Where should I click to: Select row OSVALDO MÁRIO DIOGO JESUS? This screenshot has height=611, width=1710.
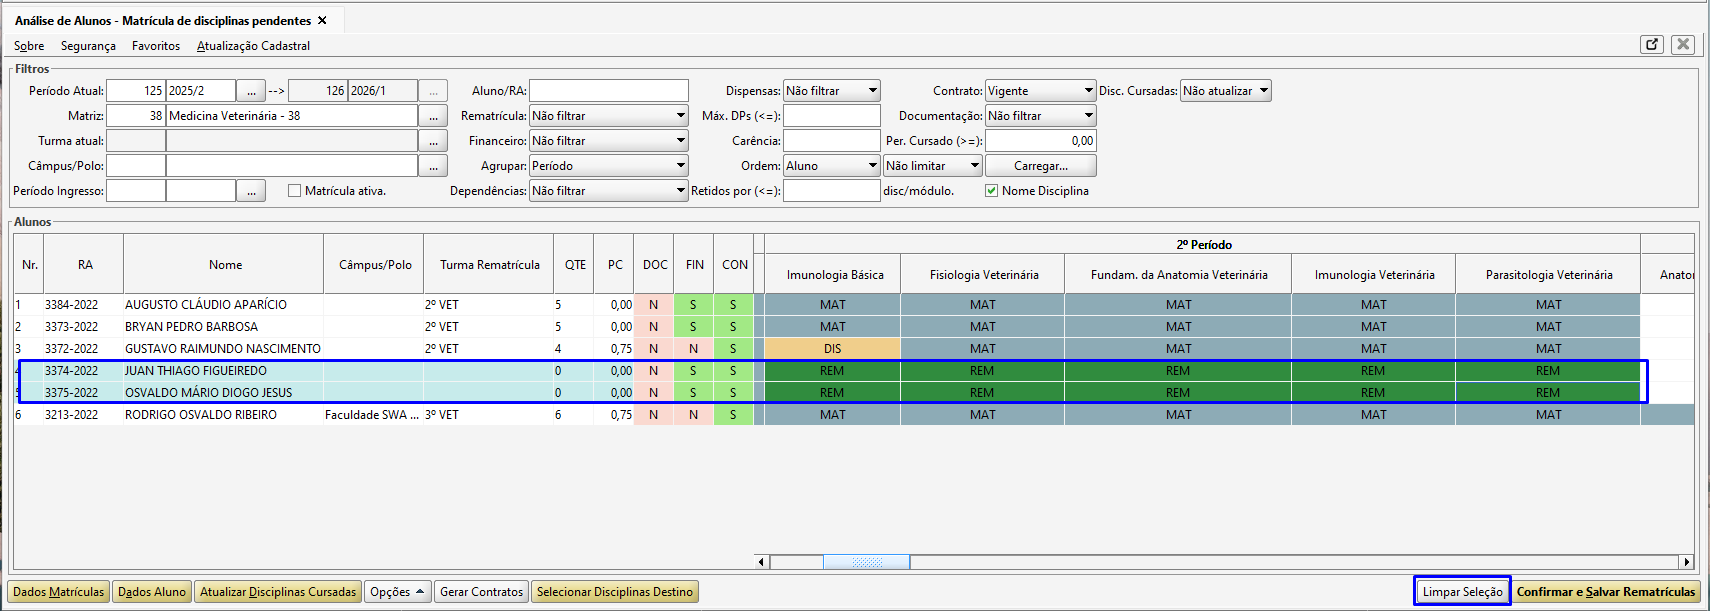[x=854, y=393]
